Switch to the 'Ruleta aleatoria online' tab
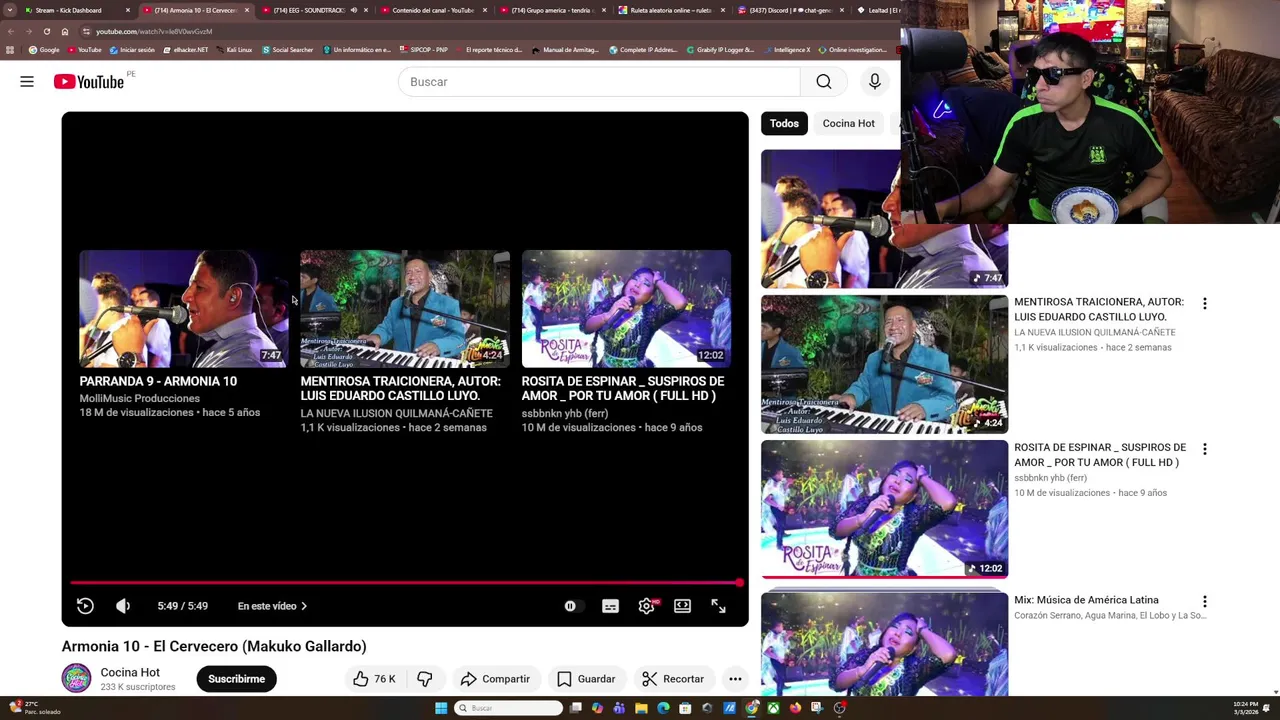Viewport: 1280px width, 720px height. (670, 10)
